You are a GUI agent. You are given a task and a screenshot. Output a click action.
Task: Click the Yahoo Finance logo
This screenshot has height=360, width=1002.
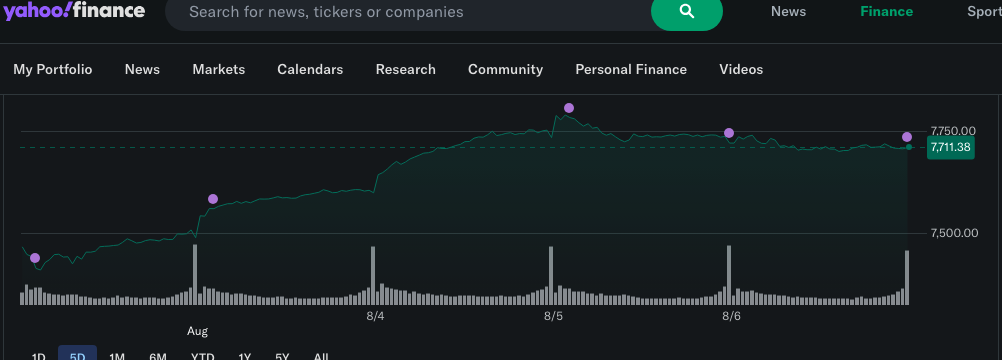(x=74, y=11)
